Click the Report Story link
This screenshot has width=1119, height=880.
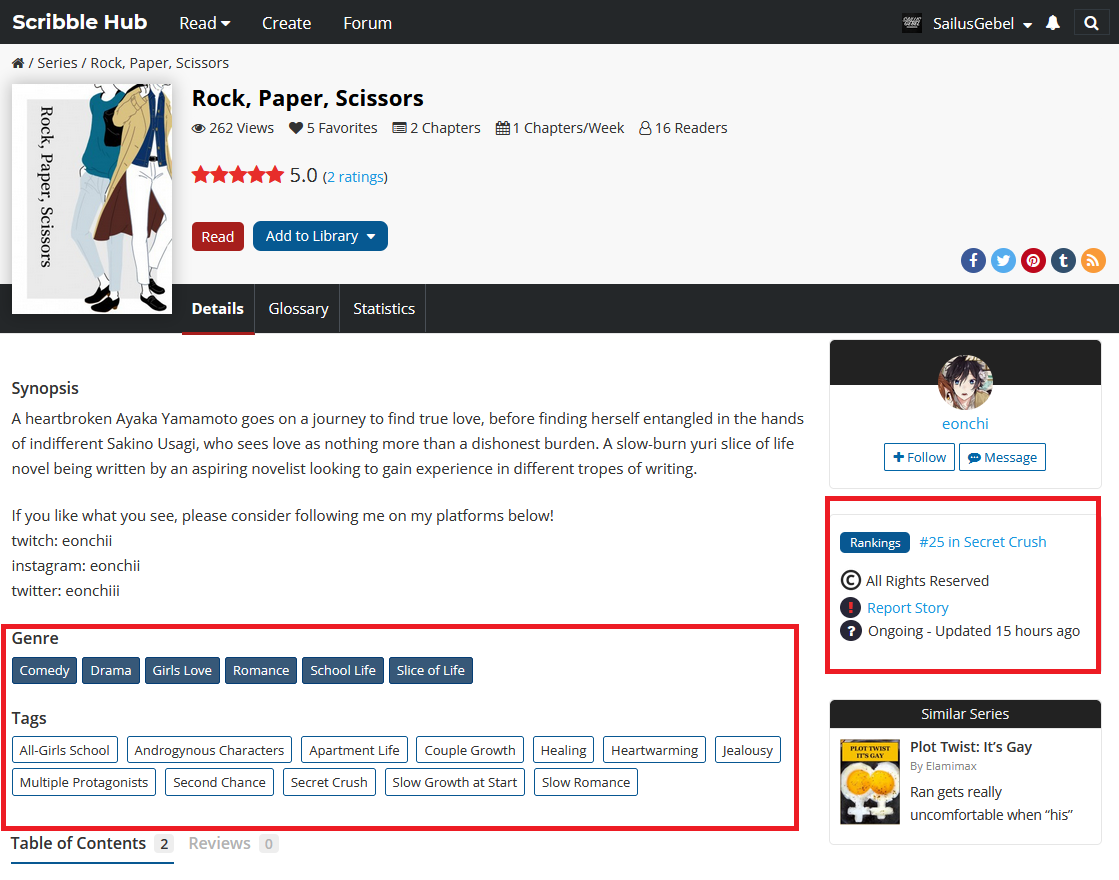pos(907,608)
